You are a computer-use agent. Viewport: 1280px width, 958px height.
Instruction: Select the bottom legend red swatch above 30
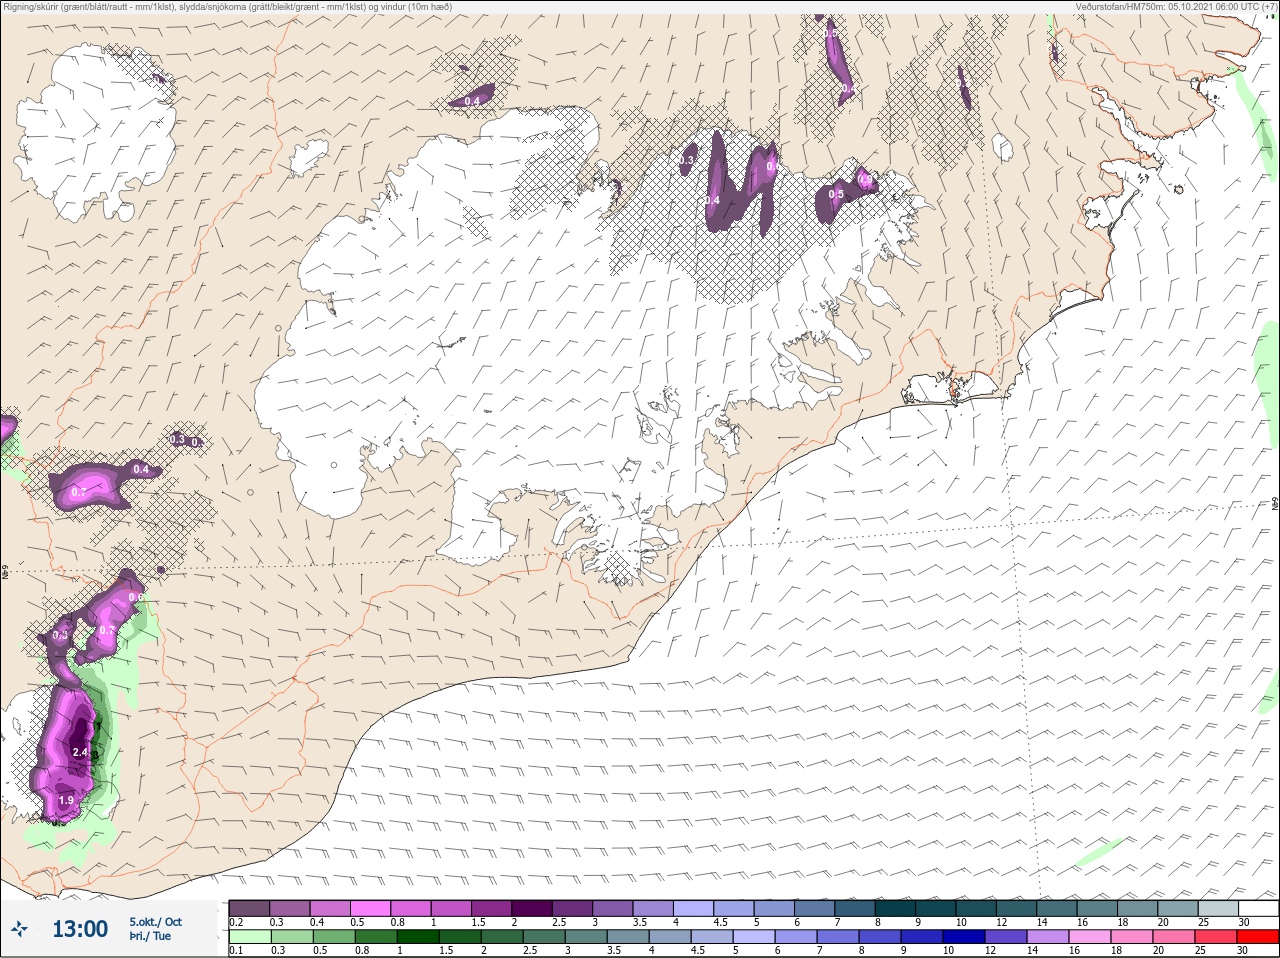pos(1258,937)
